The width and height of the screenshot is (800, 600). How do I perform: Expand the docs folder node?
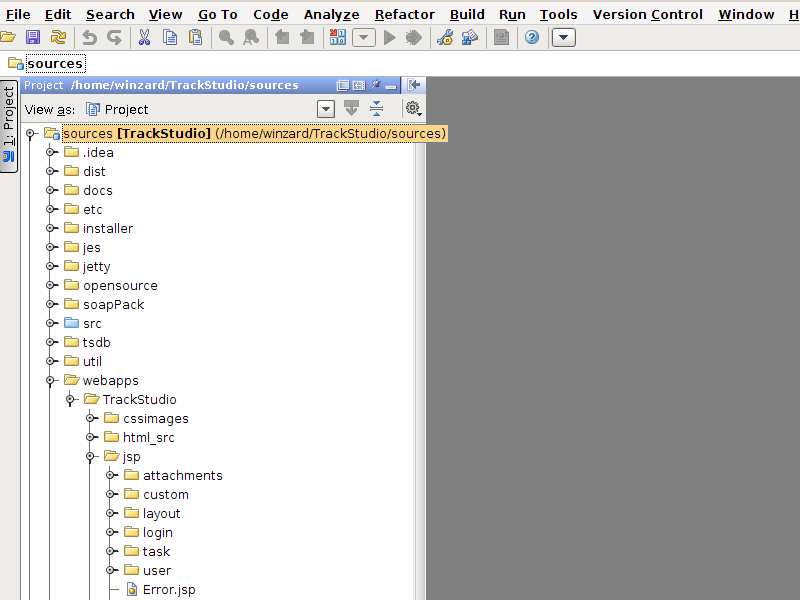(51, 190)
